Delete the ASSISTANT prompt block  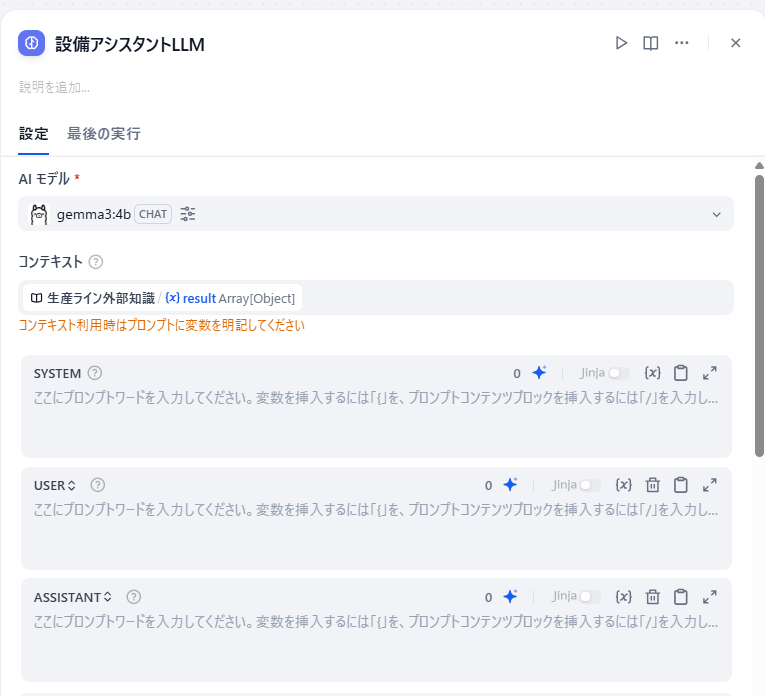point(652,597)
